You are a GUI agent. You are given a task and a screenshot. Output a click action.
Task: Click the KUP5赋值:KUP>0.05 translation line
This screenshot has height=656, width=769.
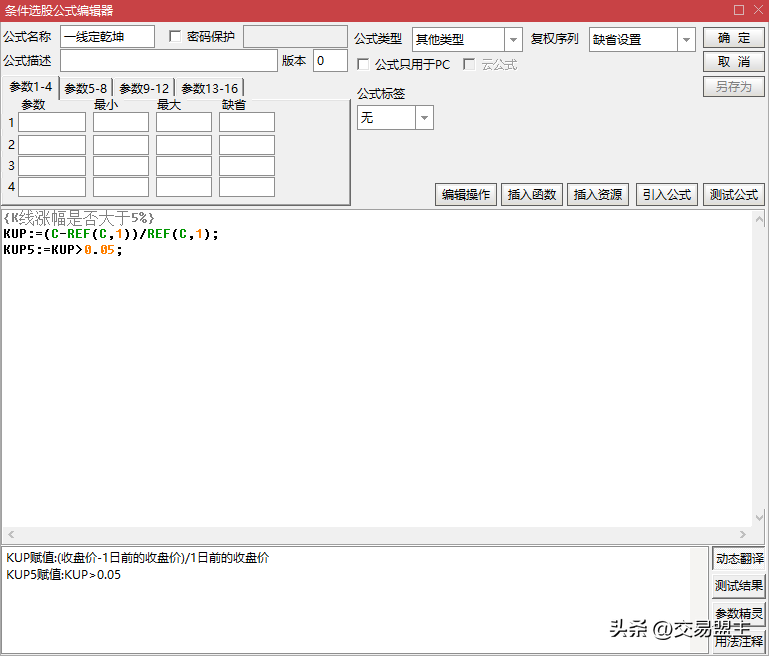tap(63, 575)
